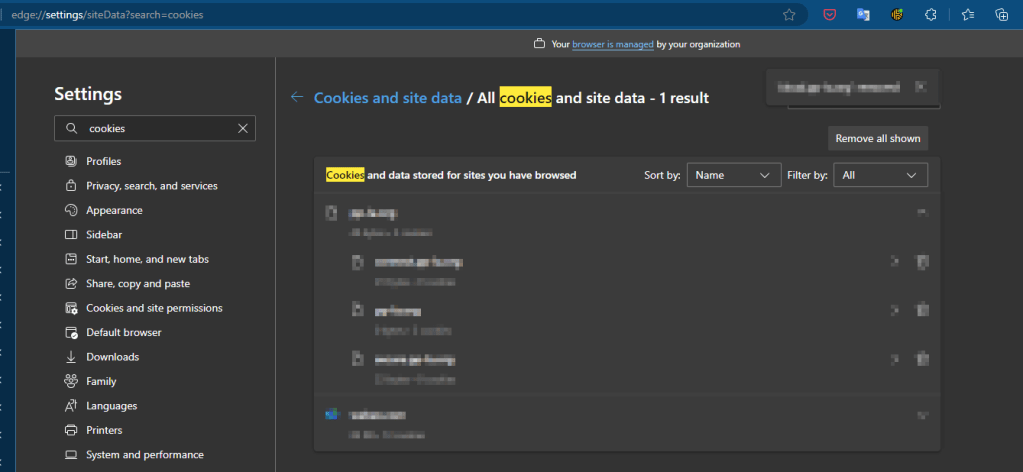The height and width of the screenshot is (472, 1023).
Task: Open the Collections toolbar icon
Action: 1001,15
